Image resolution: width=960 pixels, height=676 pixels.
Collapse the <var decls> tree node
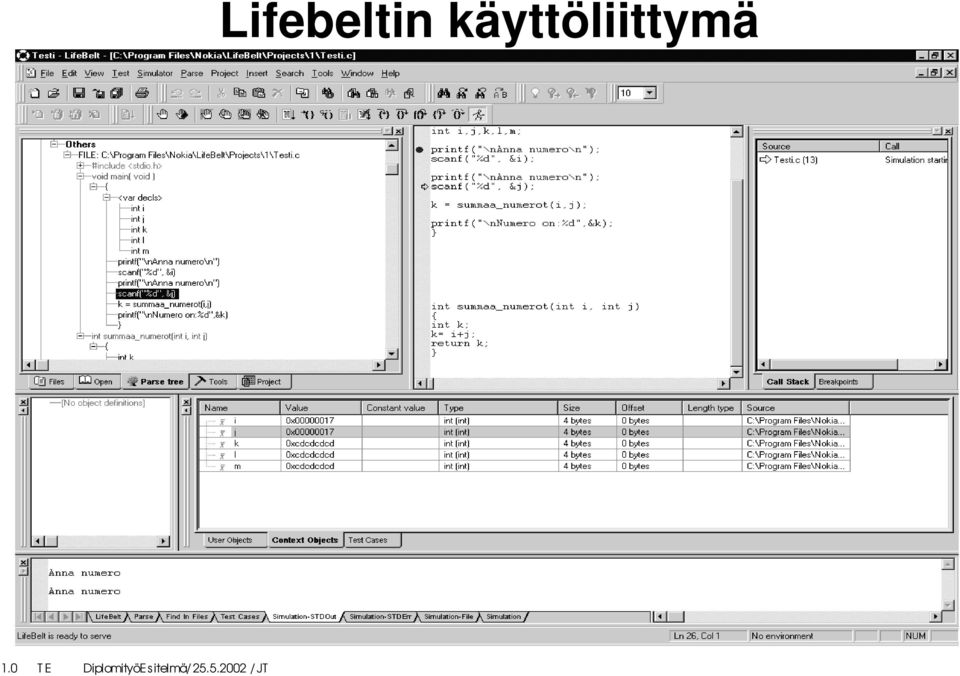[107, 198]
